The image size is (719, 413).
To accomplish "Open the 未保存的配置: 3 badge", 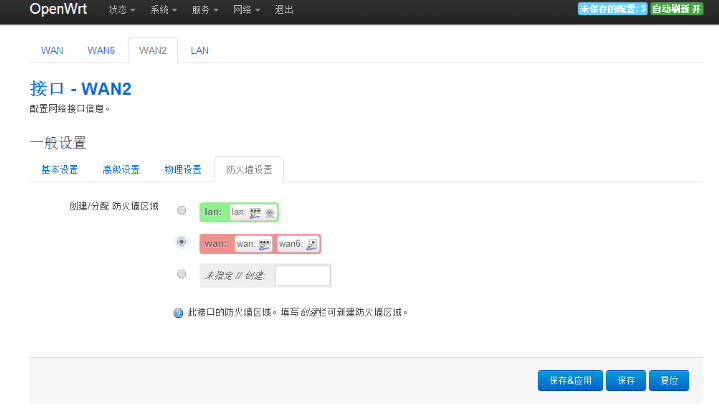I will click(612, 9).
